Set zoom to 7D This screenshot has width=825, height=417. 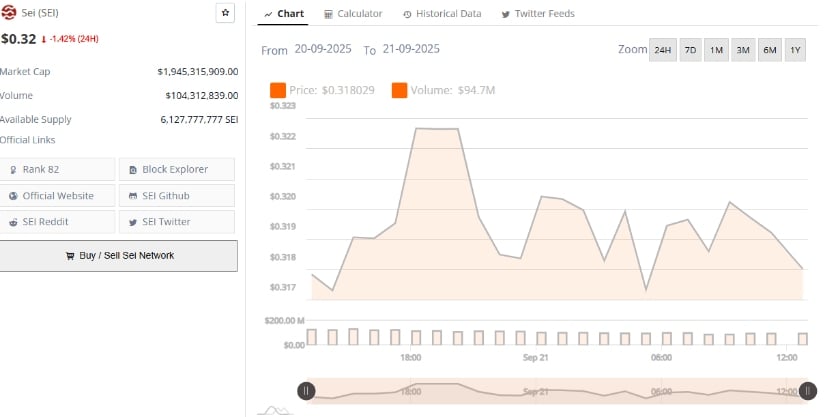pos(690,50)
